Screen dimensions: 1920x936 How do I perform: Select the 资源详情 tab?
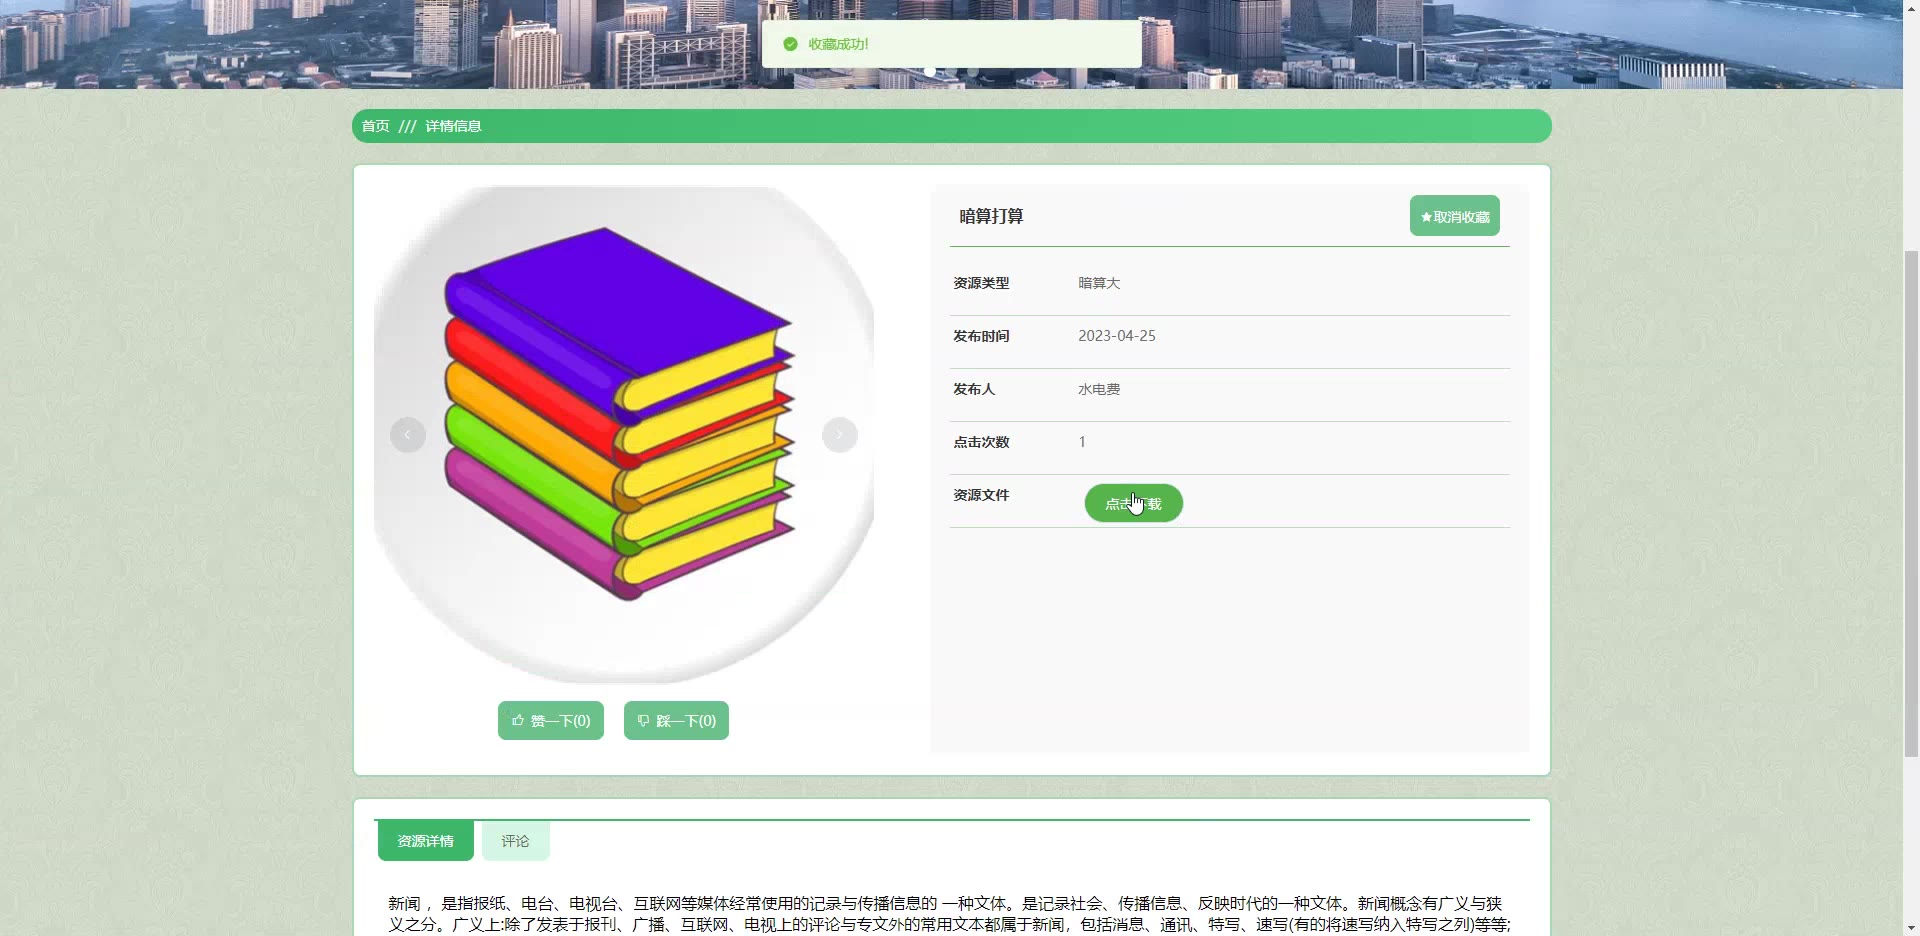click(x=425, y=841)
